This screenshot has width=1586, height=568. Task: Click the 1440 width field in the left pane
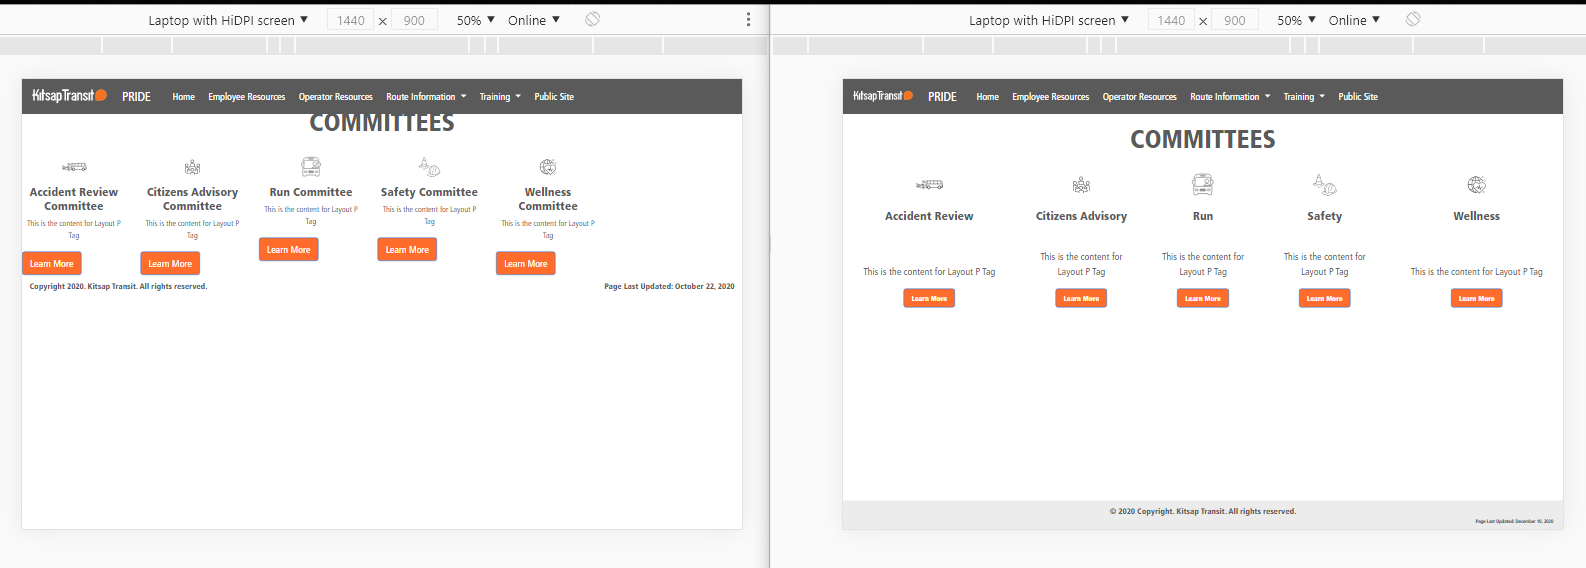[x=350, y=20]
